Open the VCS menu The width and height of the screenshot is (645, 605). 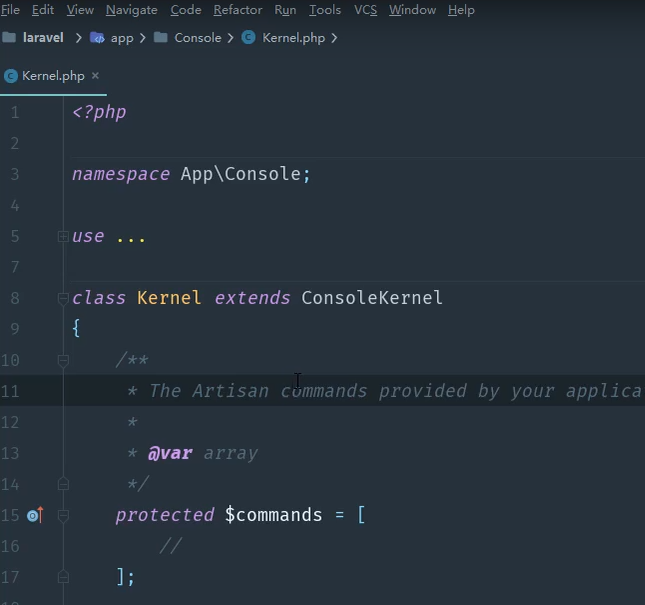tap(365, 10)
